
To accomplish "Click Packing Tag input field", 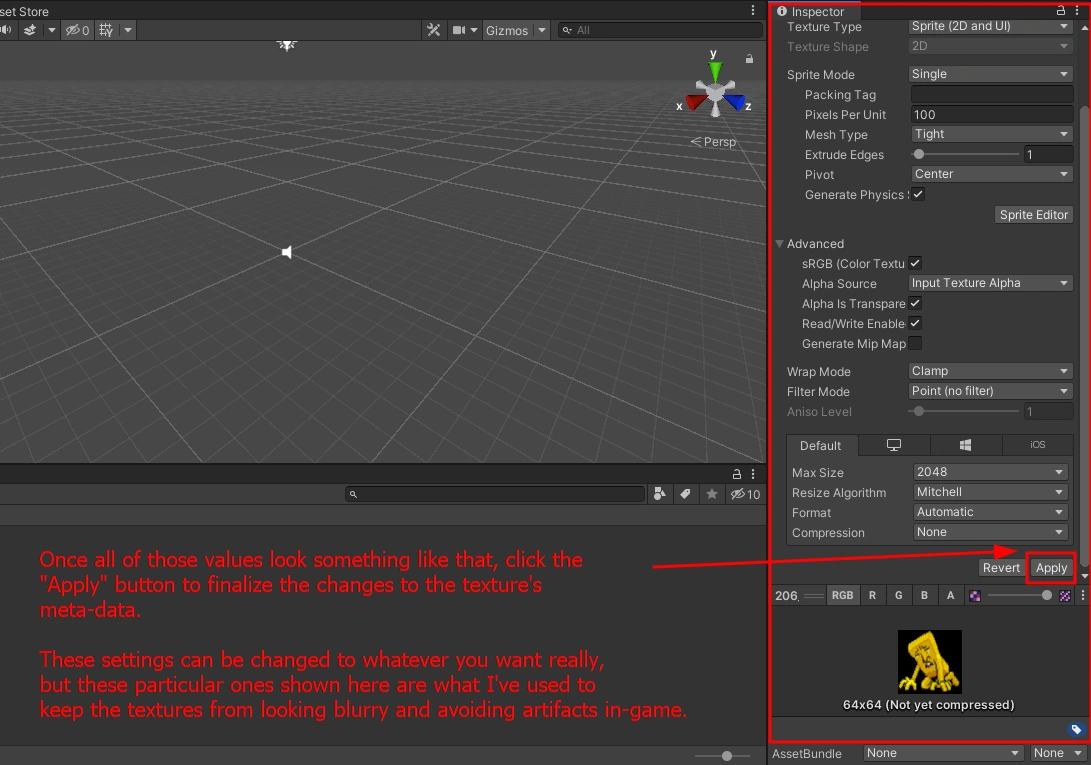I will [992, 94].
